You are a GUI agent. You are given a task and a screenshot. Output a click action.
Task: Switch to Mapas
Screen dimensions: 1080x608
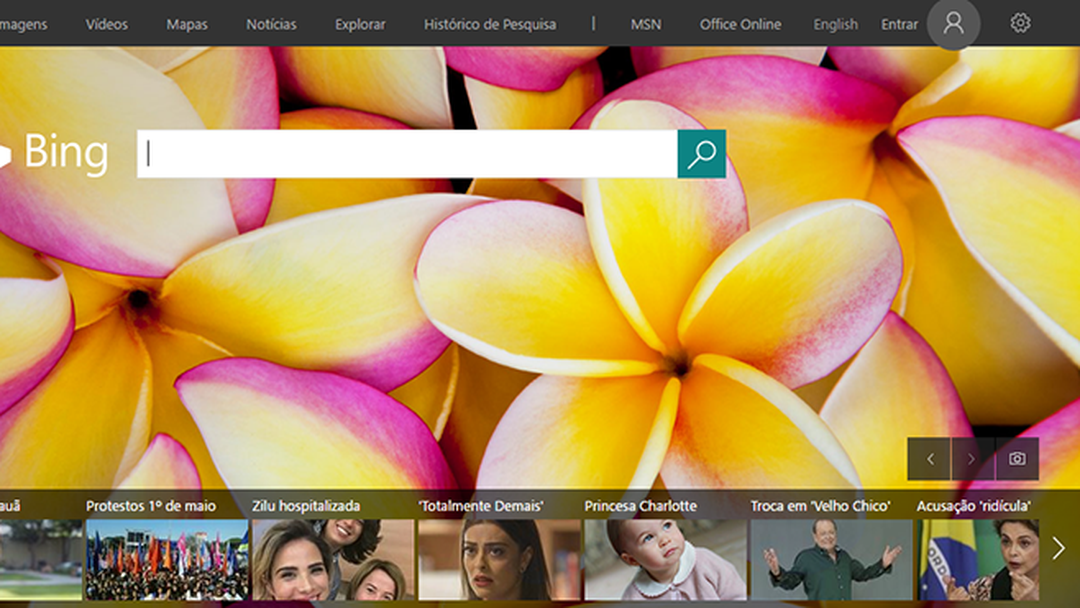point(190,24)
